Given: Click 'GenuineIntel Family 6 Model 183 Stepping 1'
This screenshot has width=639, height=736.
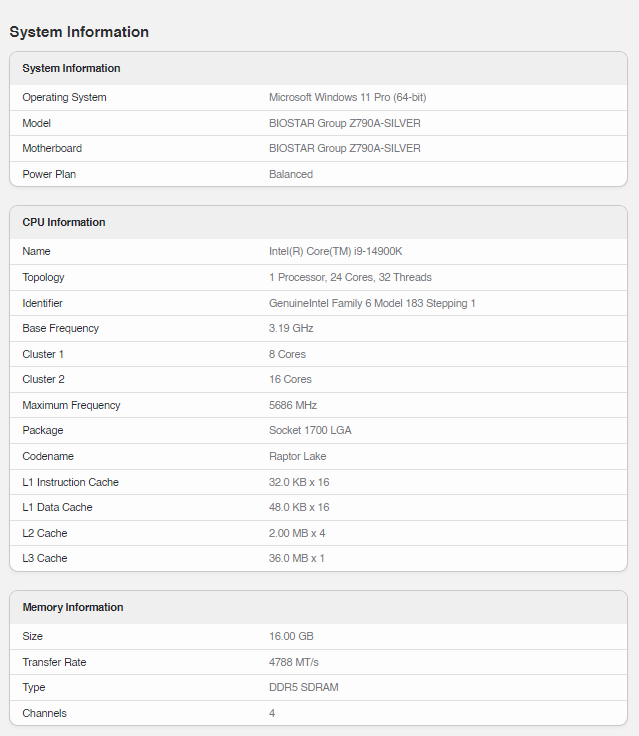Looking at the screenshot, I should (372, 303).
